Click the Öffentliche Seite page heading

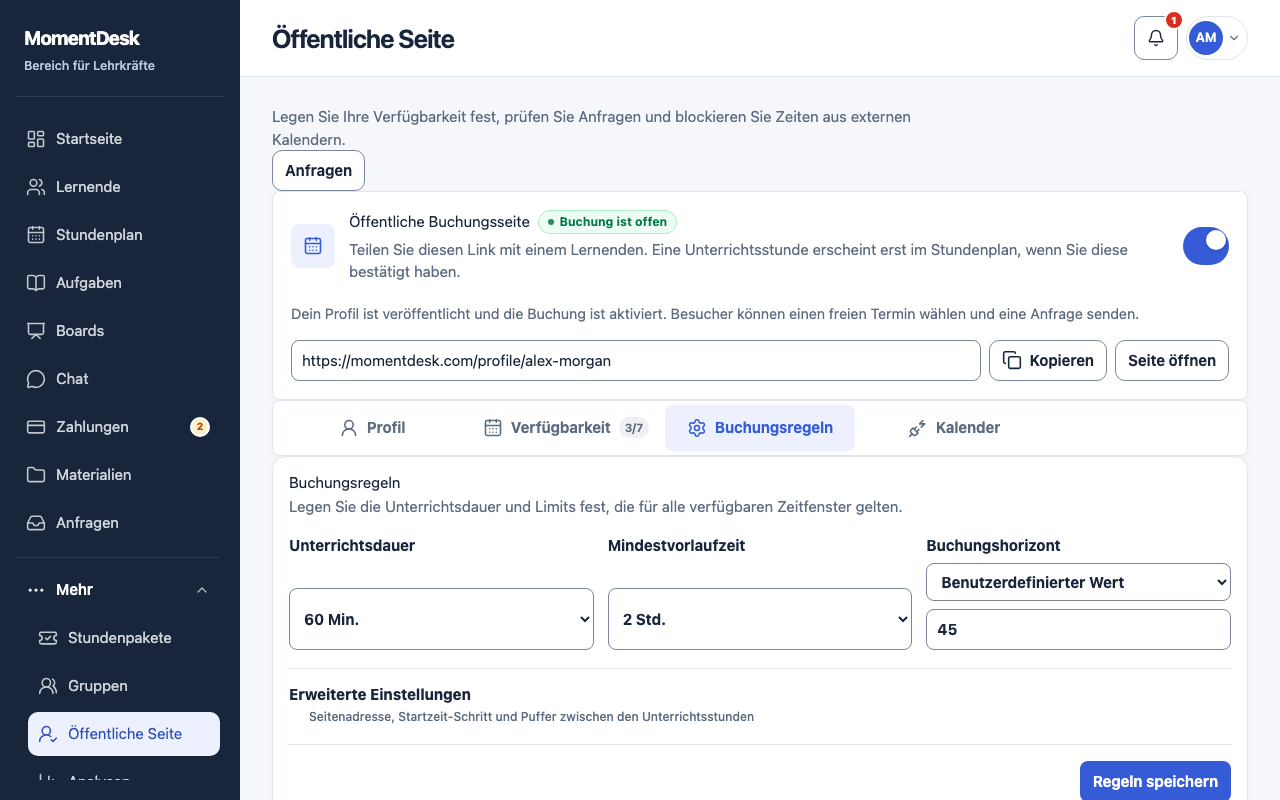click(x=363, y=39)
